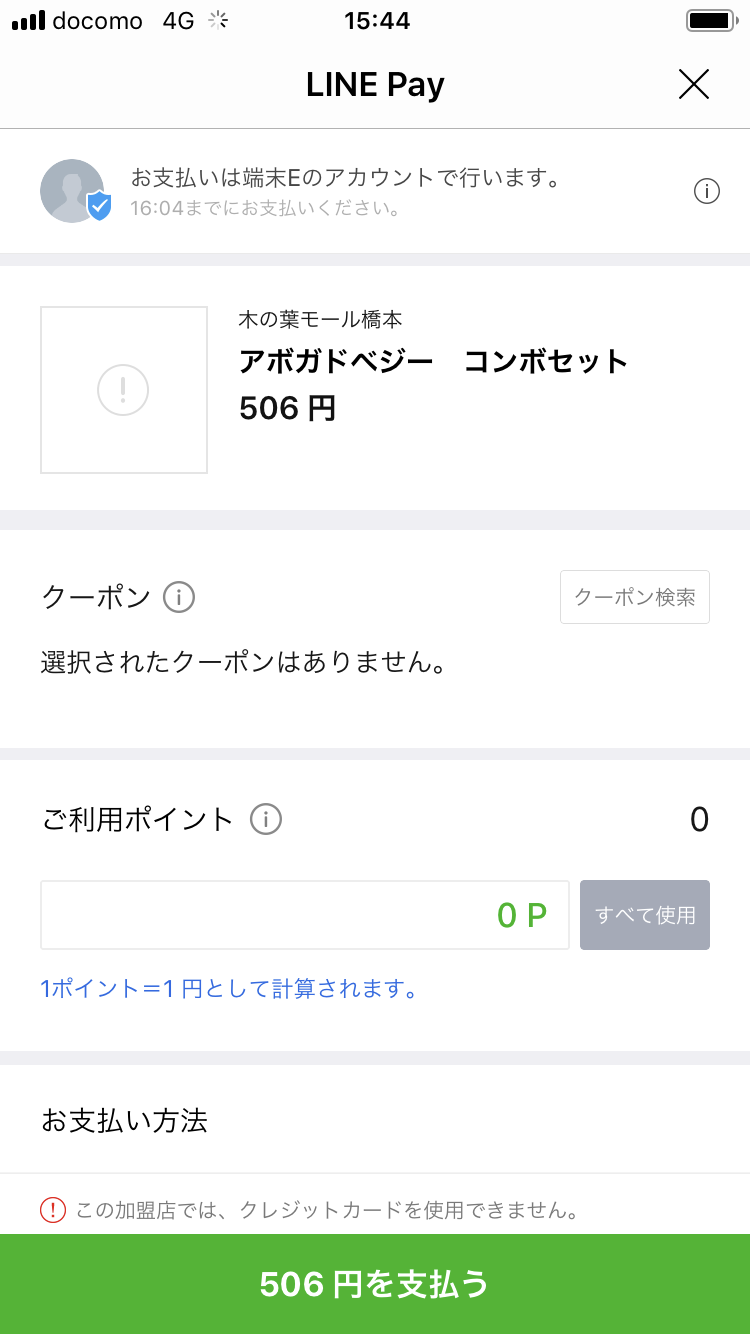Screen dimensions: 750x1334
Task: Open coupon info icon next to クーポン
Action: [179, 598]
